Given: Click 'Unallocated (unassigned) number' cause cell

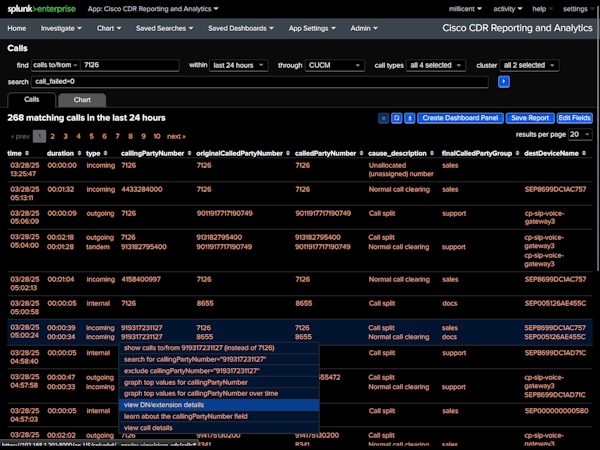Looking at the screenshot, I should 401,170.
